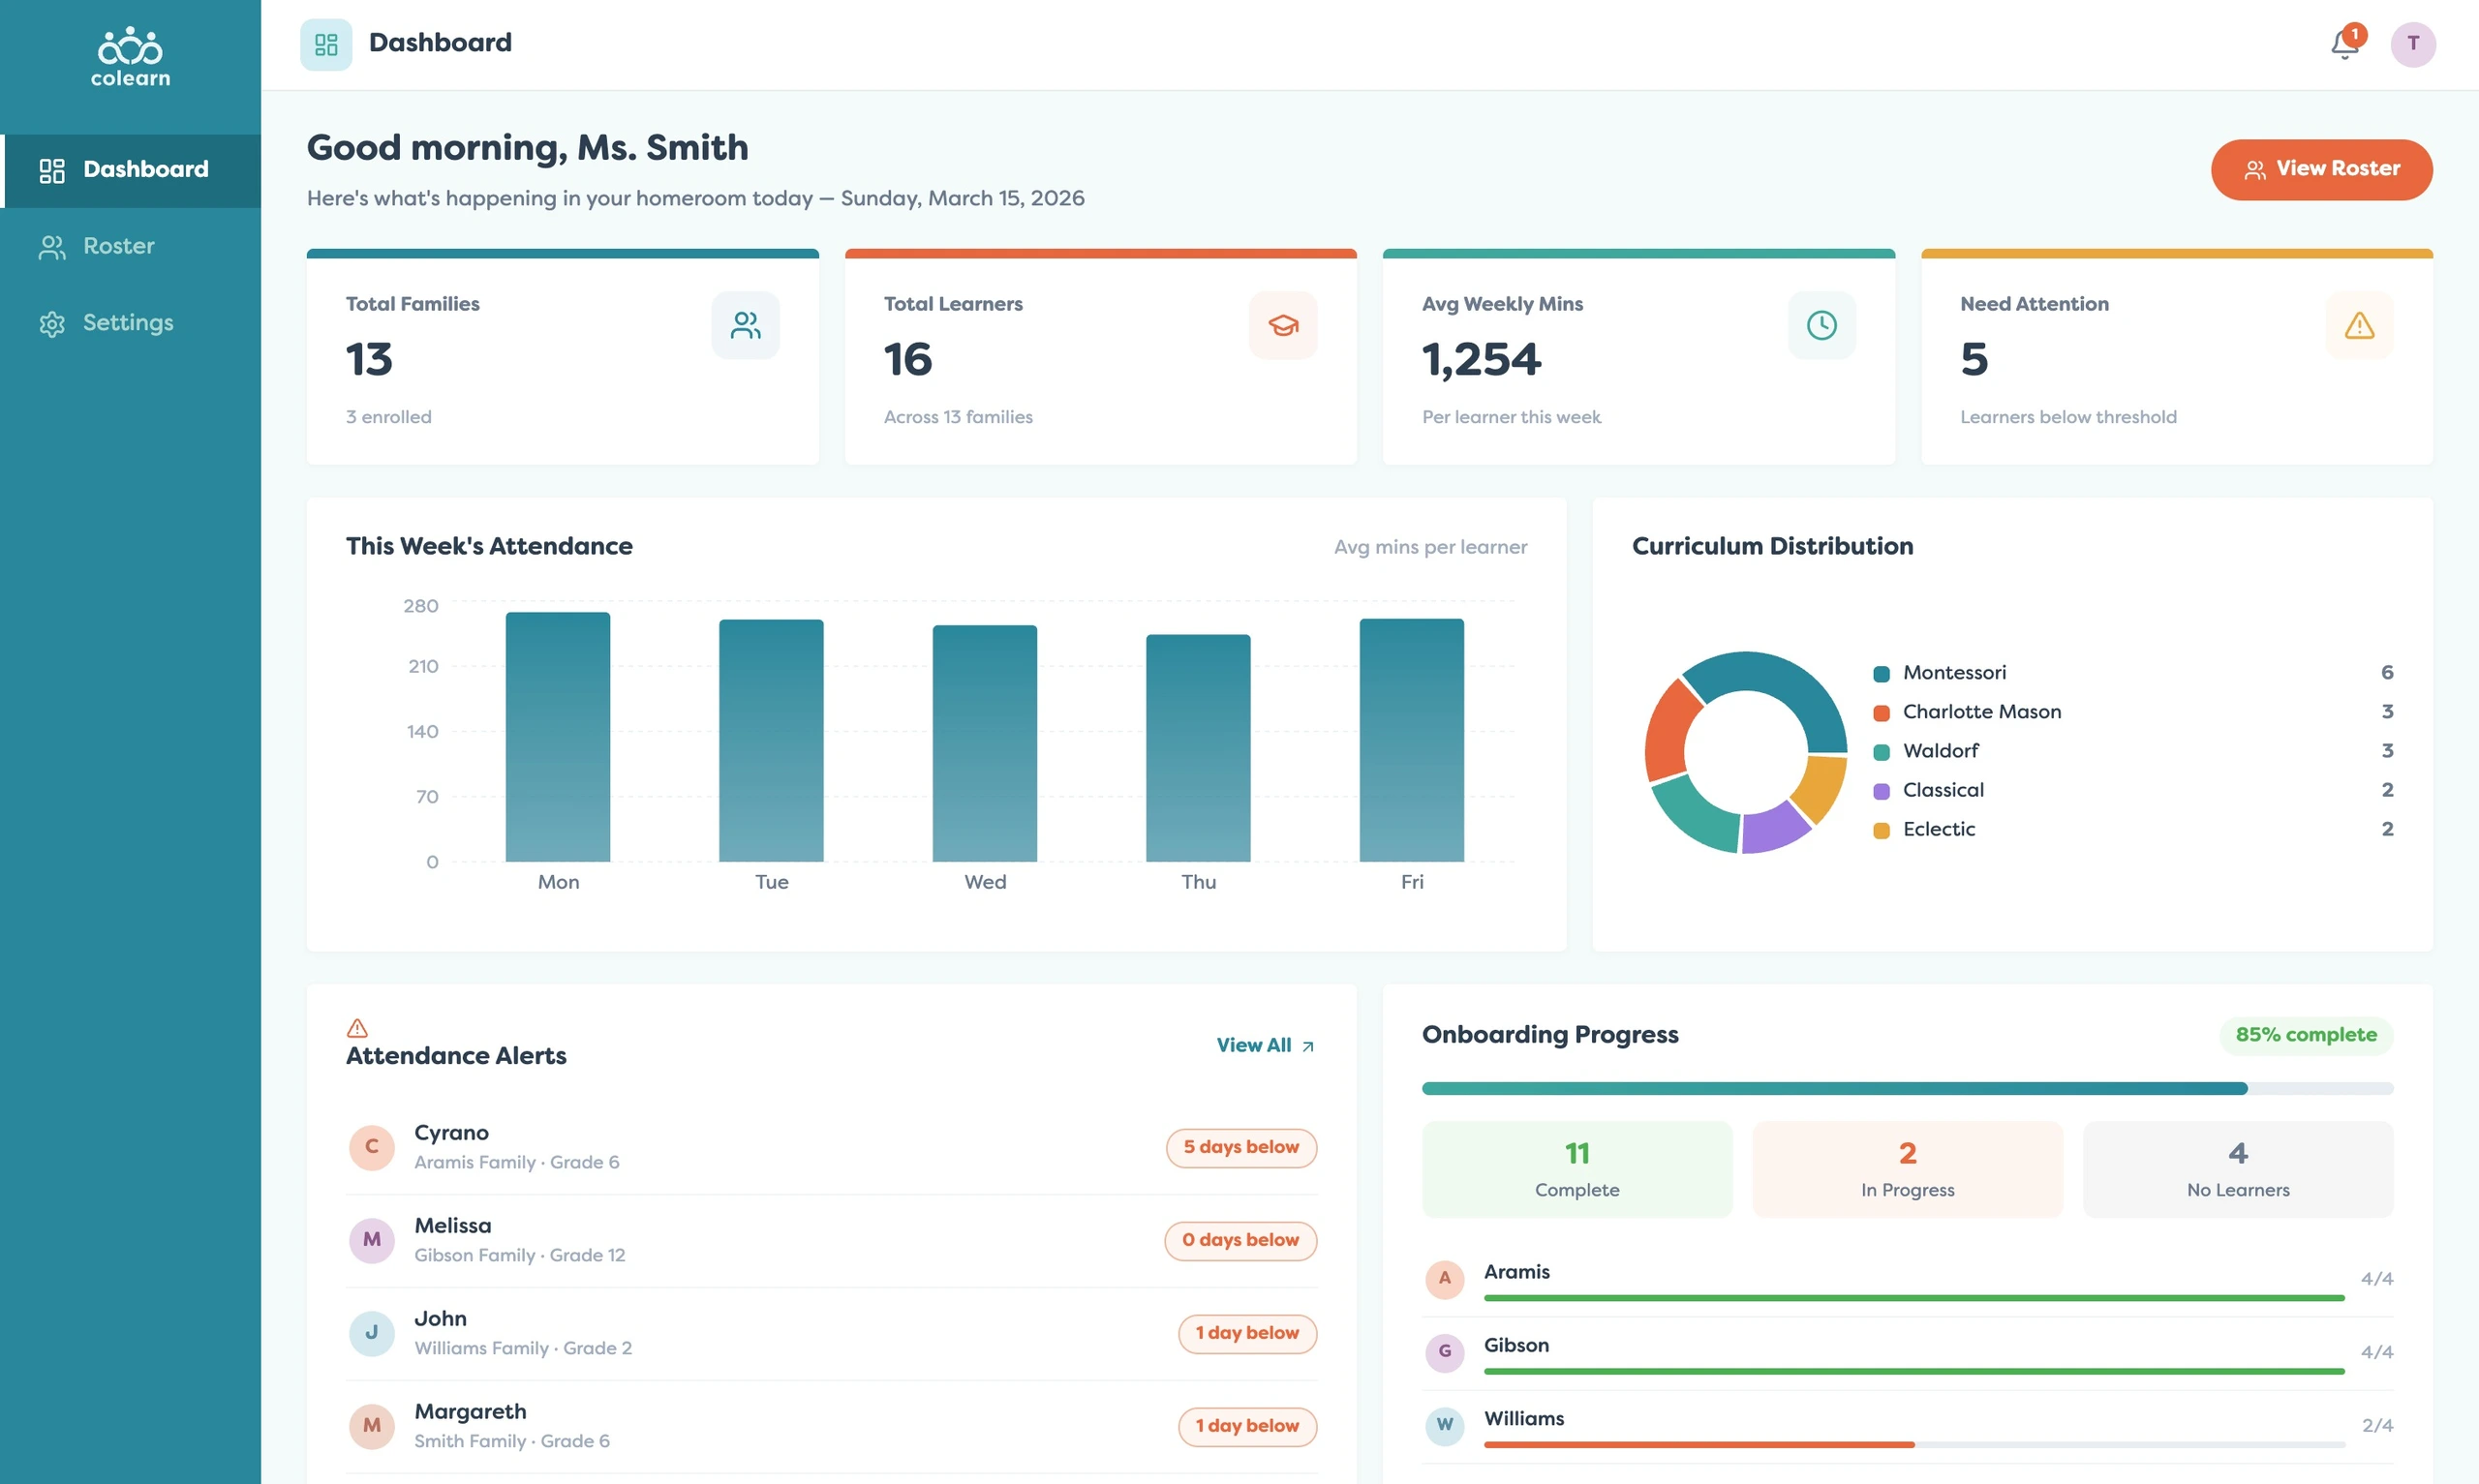Select the Friday attendance bar
Viewport: 2479px width, 1484px height.
tap(1411, 740)
